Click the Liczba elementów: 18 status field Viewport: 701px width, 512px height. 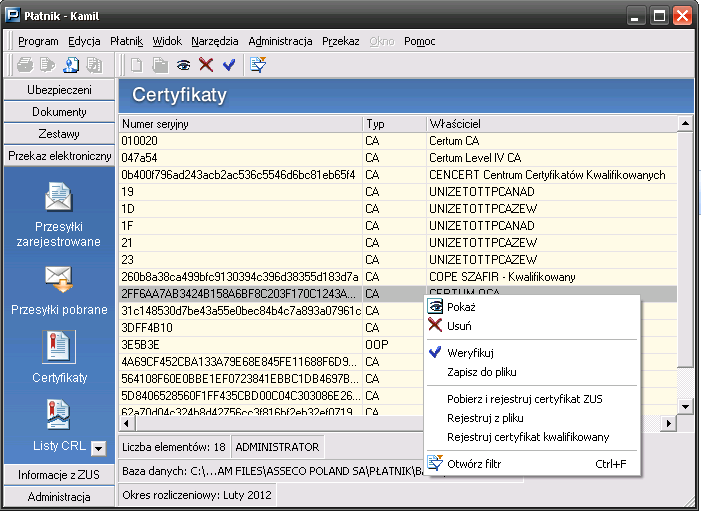[174, 447]
